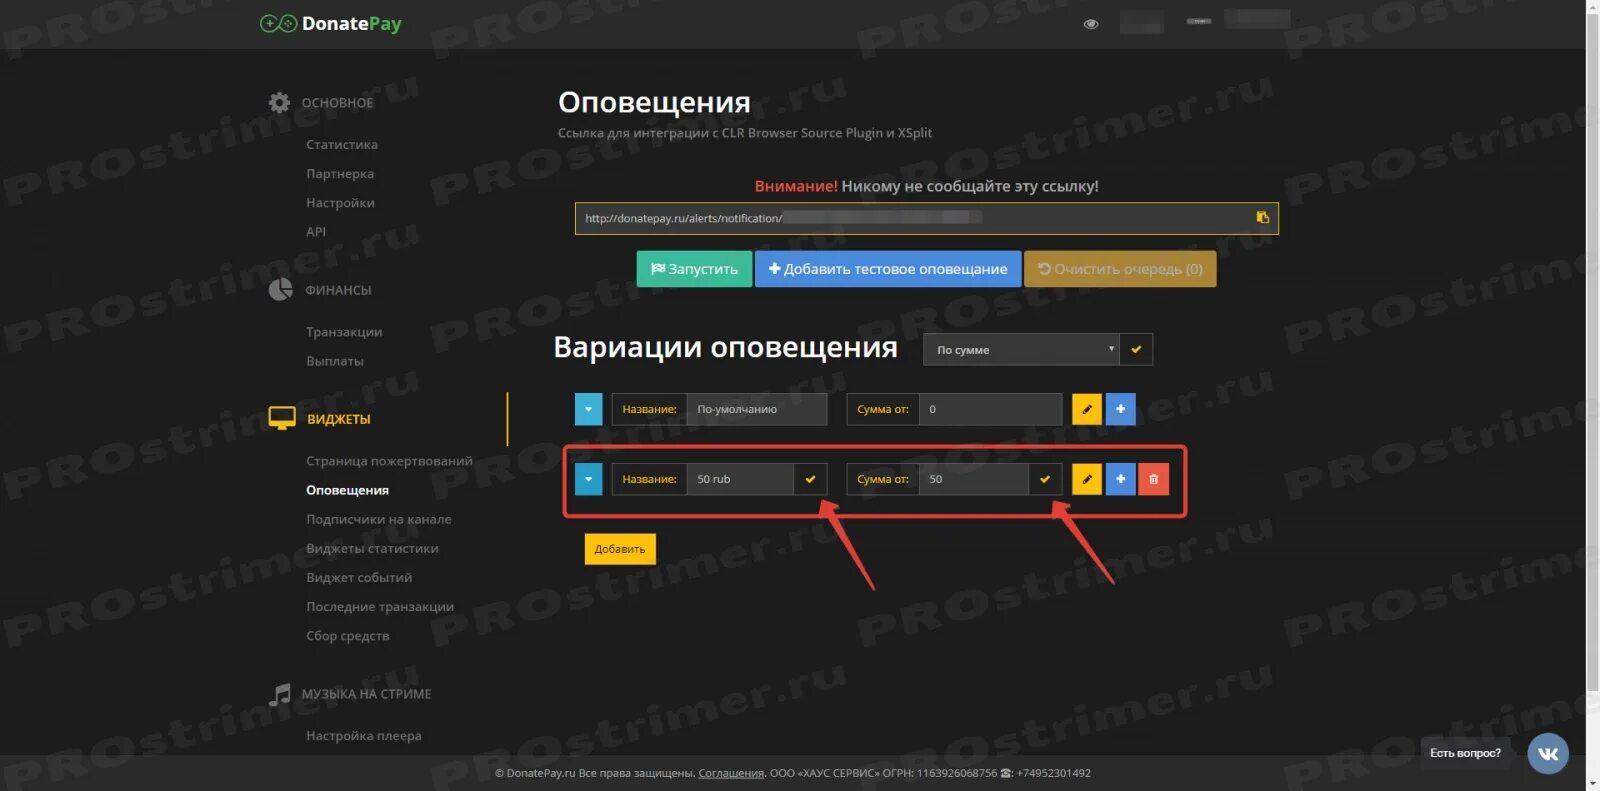Open Виджет событий in the sidebar
Image resolution: width=1600 pixels, height=791 pixels.
coord(359,577)
